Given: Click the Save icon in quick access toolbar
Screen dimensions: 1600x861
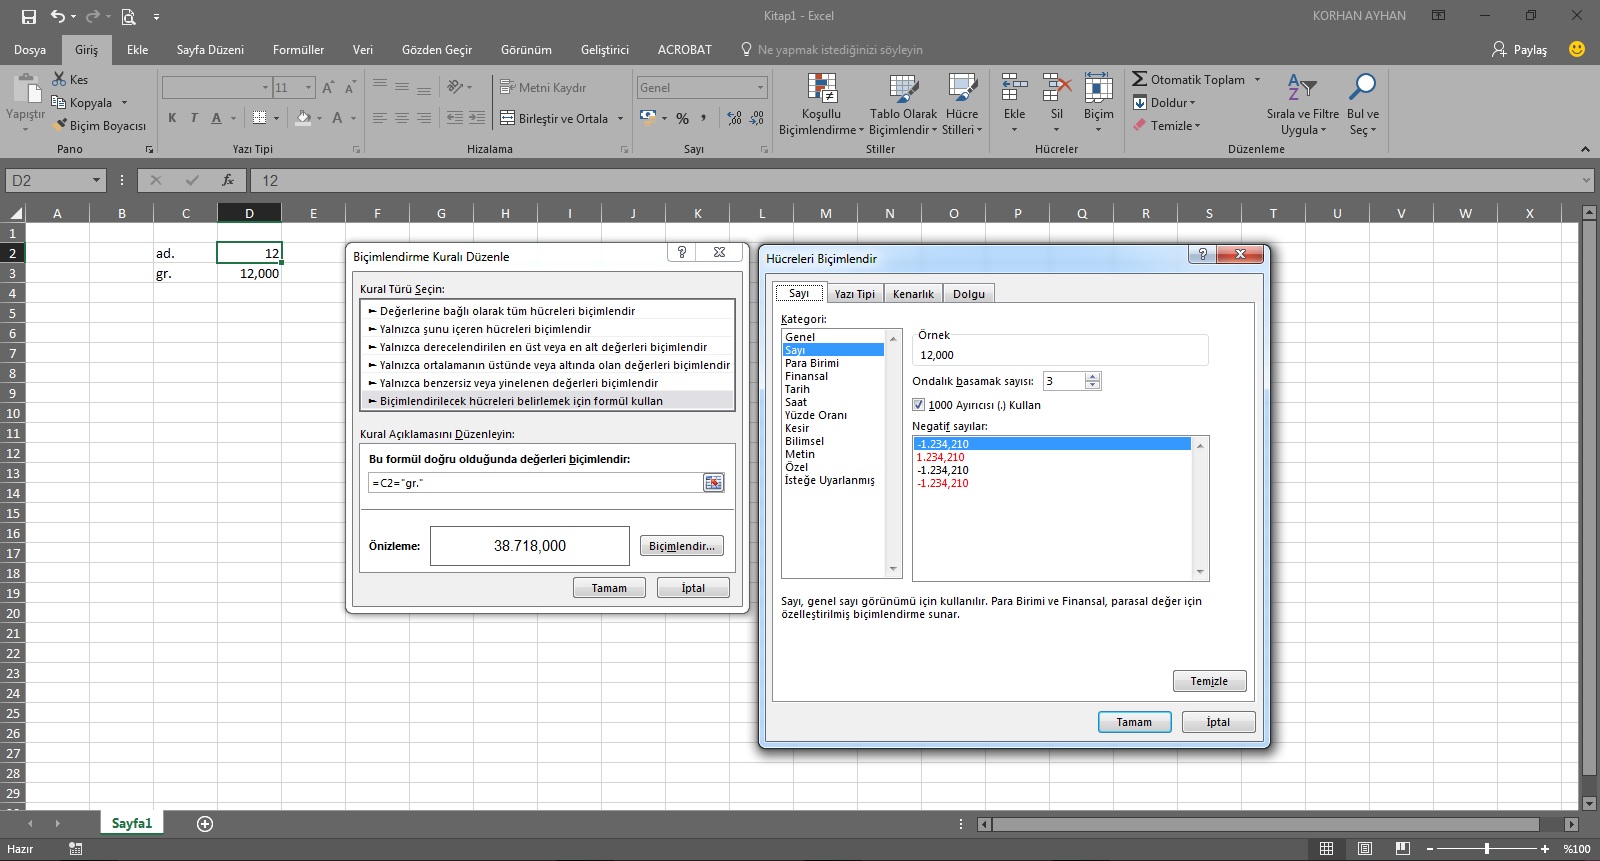Looking at the screenshot, I should pos(28,16).
